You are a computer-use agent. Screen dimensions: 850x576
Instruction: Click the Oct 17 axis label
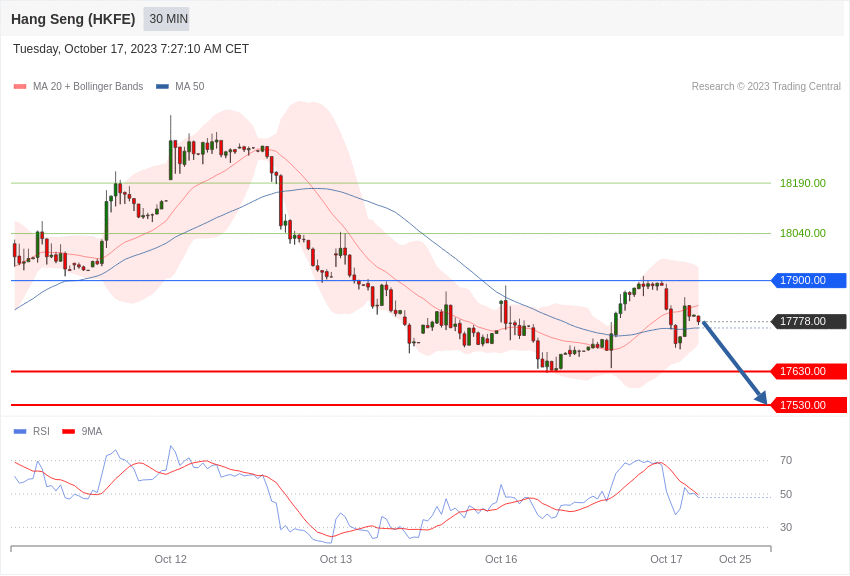[666, 559]
